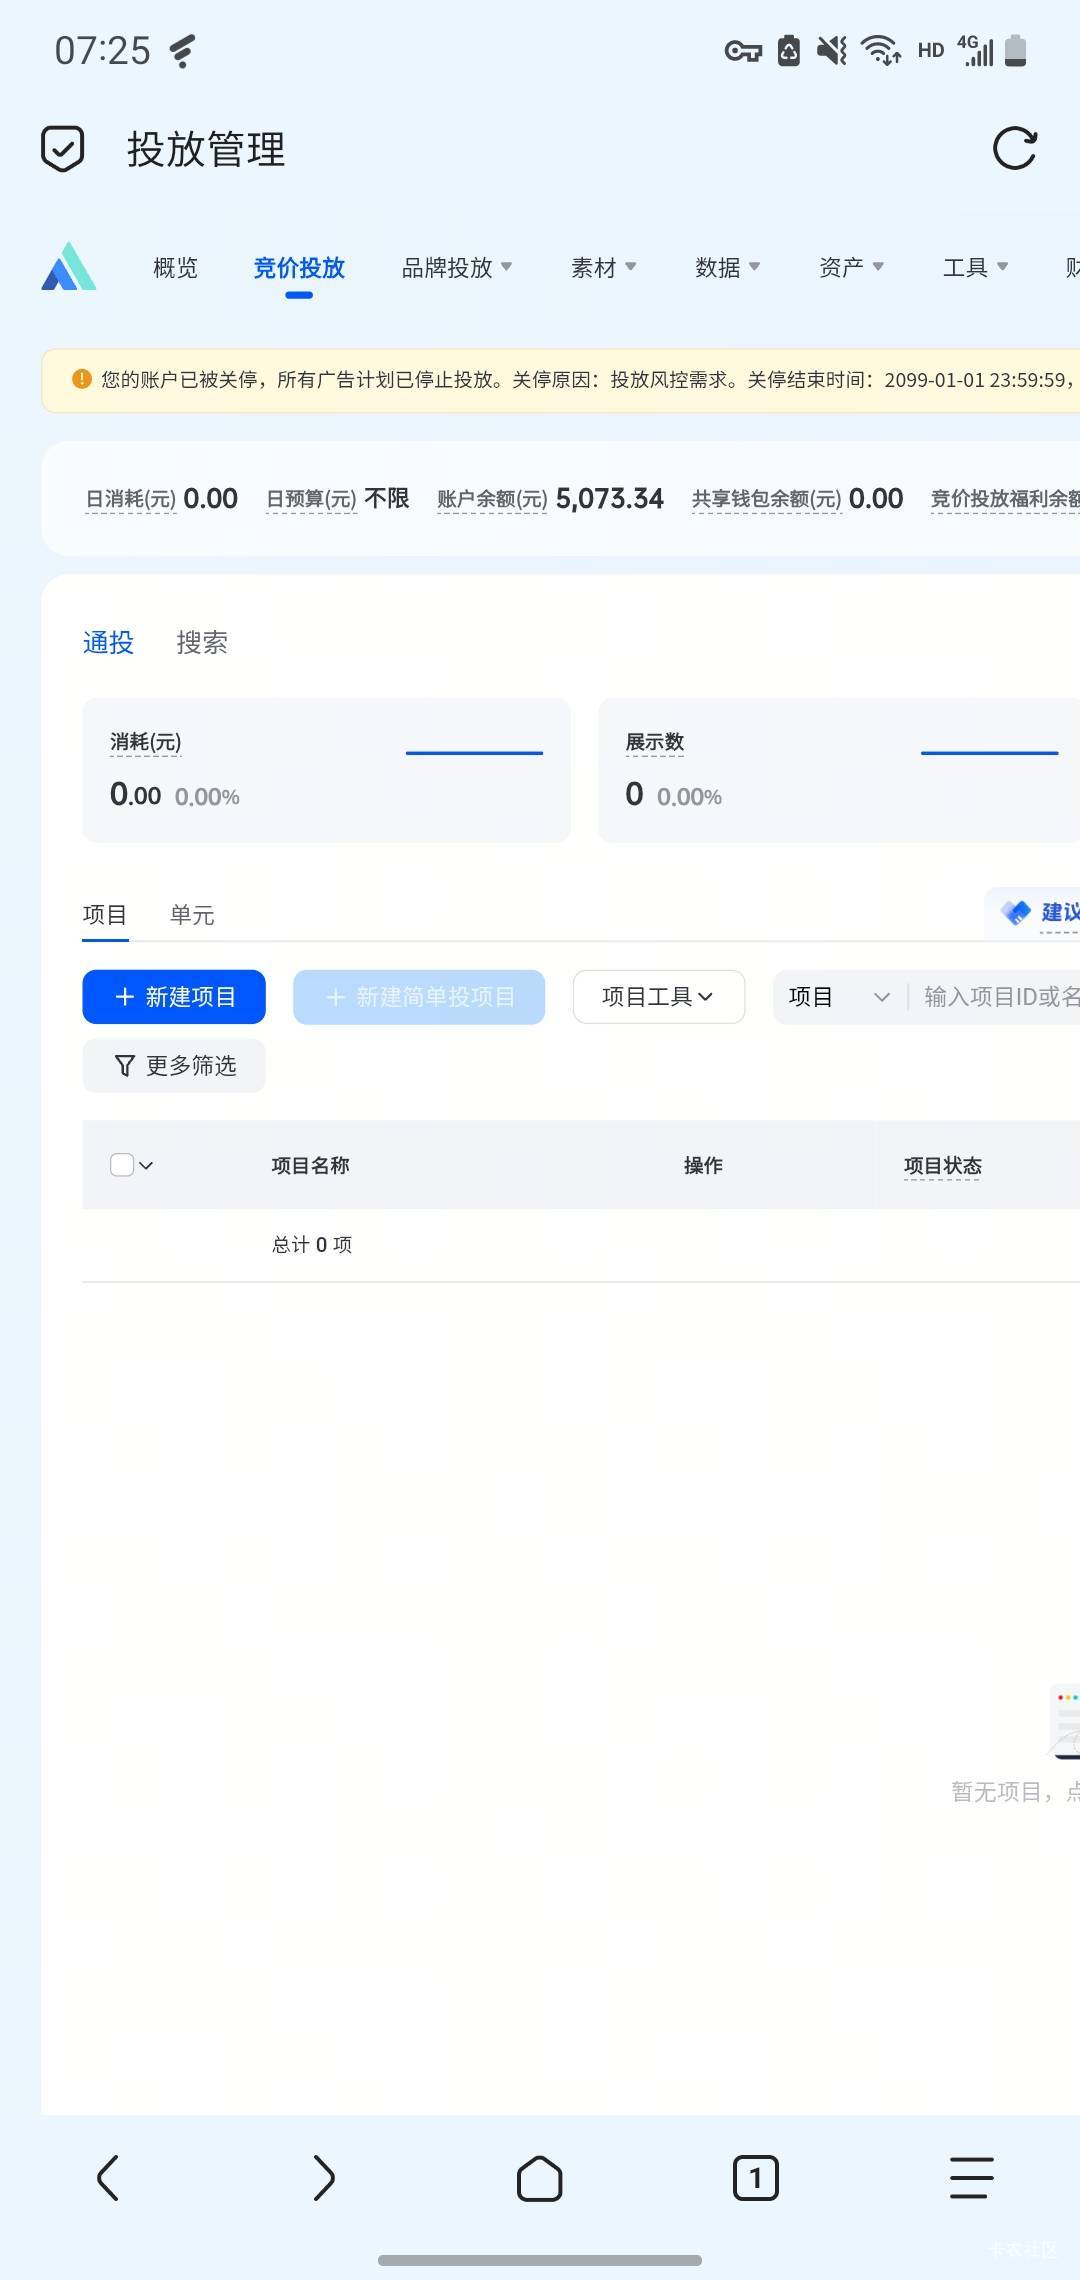This screenshot has height=2280, width=1080.
Task: Click the 日预算(元) label
Action: click(x=311, y=499)
